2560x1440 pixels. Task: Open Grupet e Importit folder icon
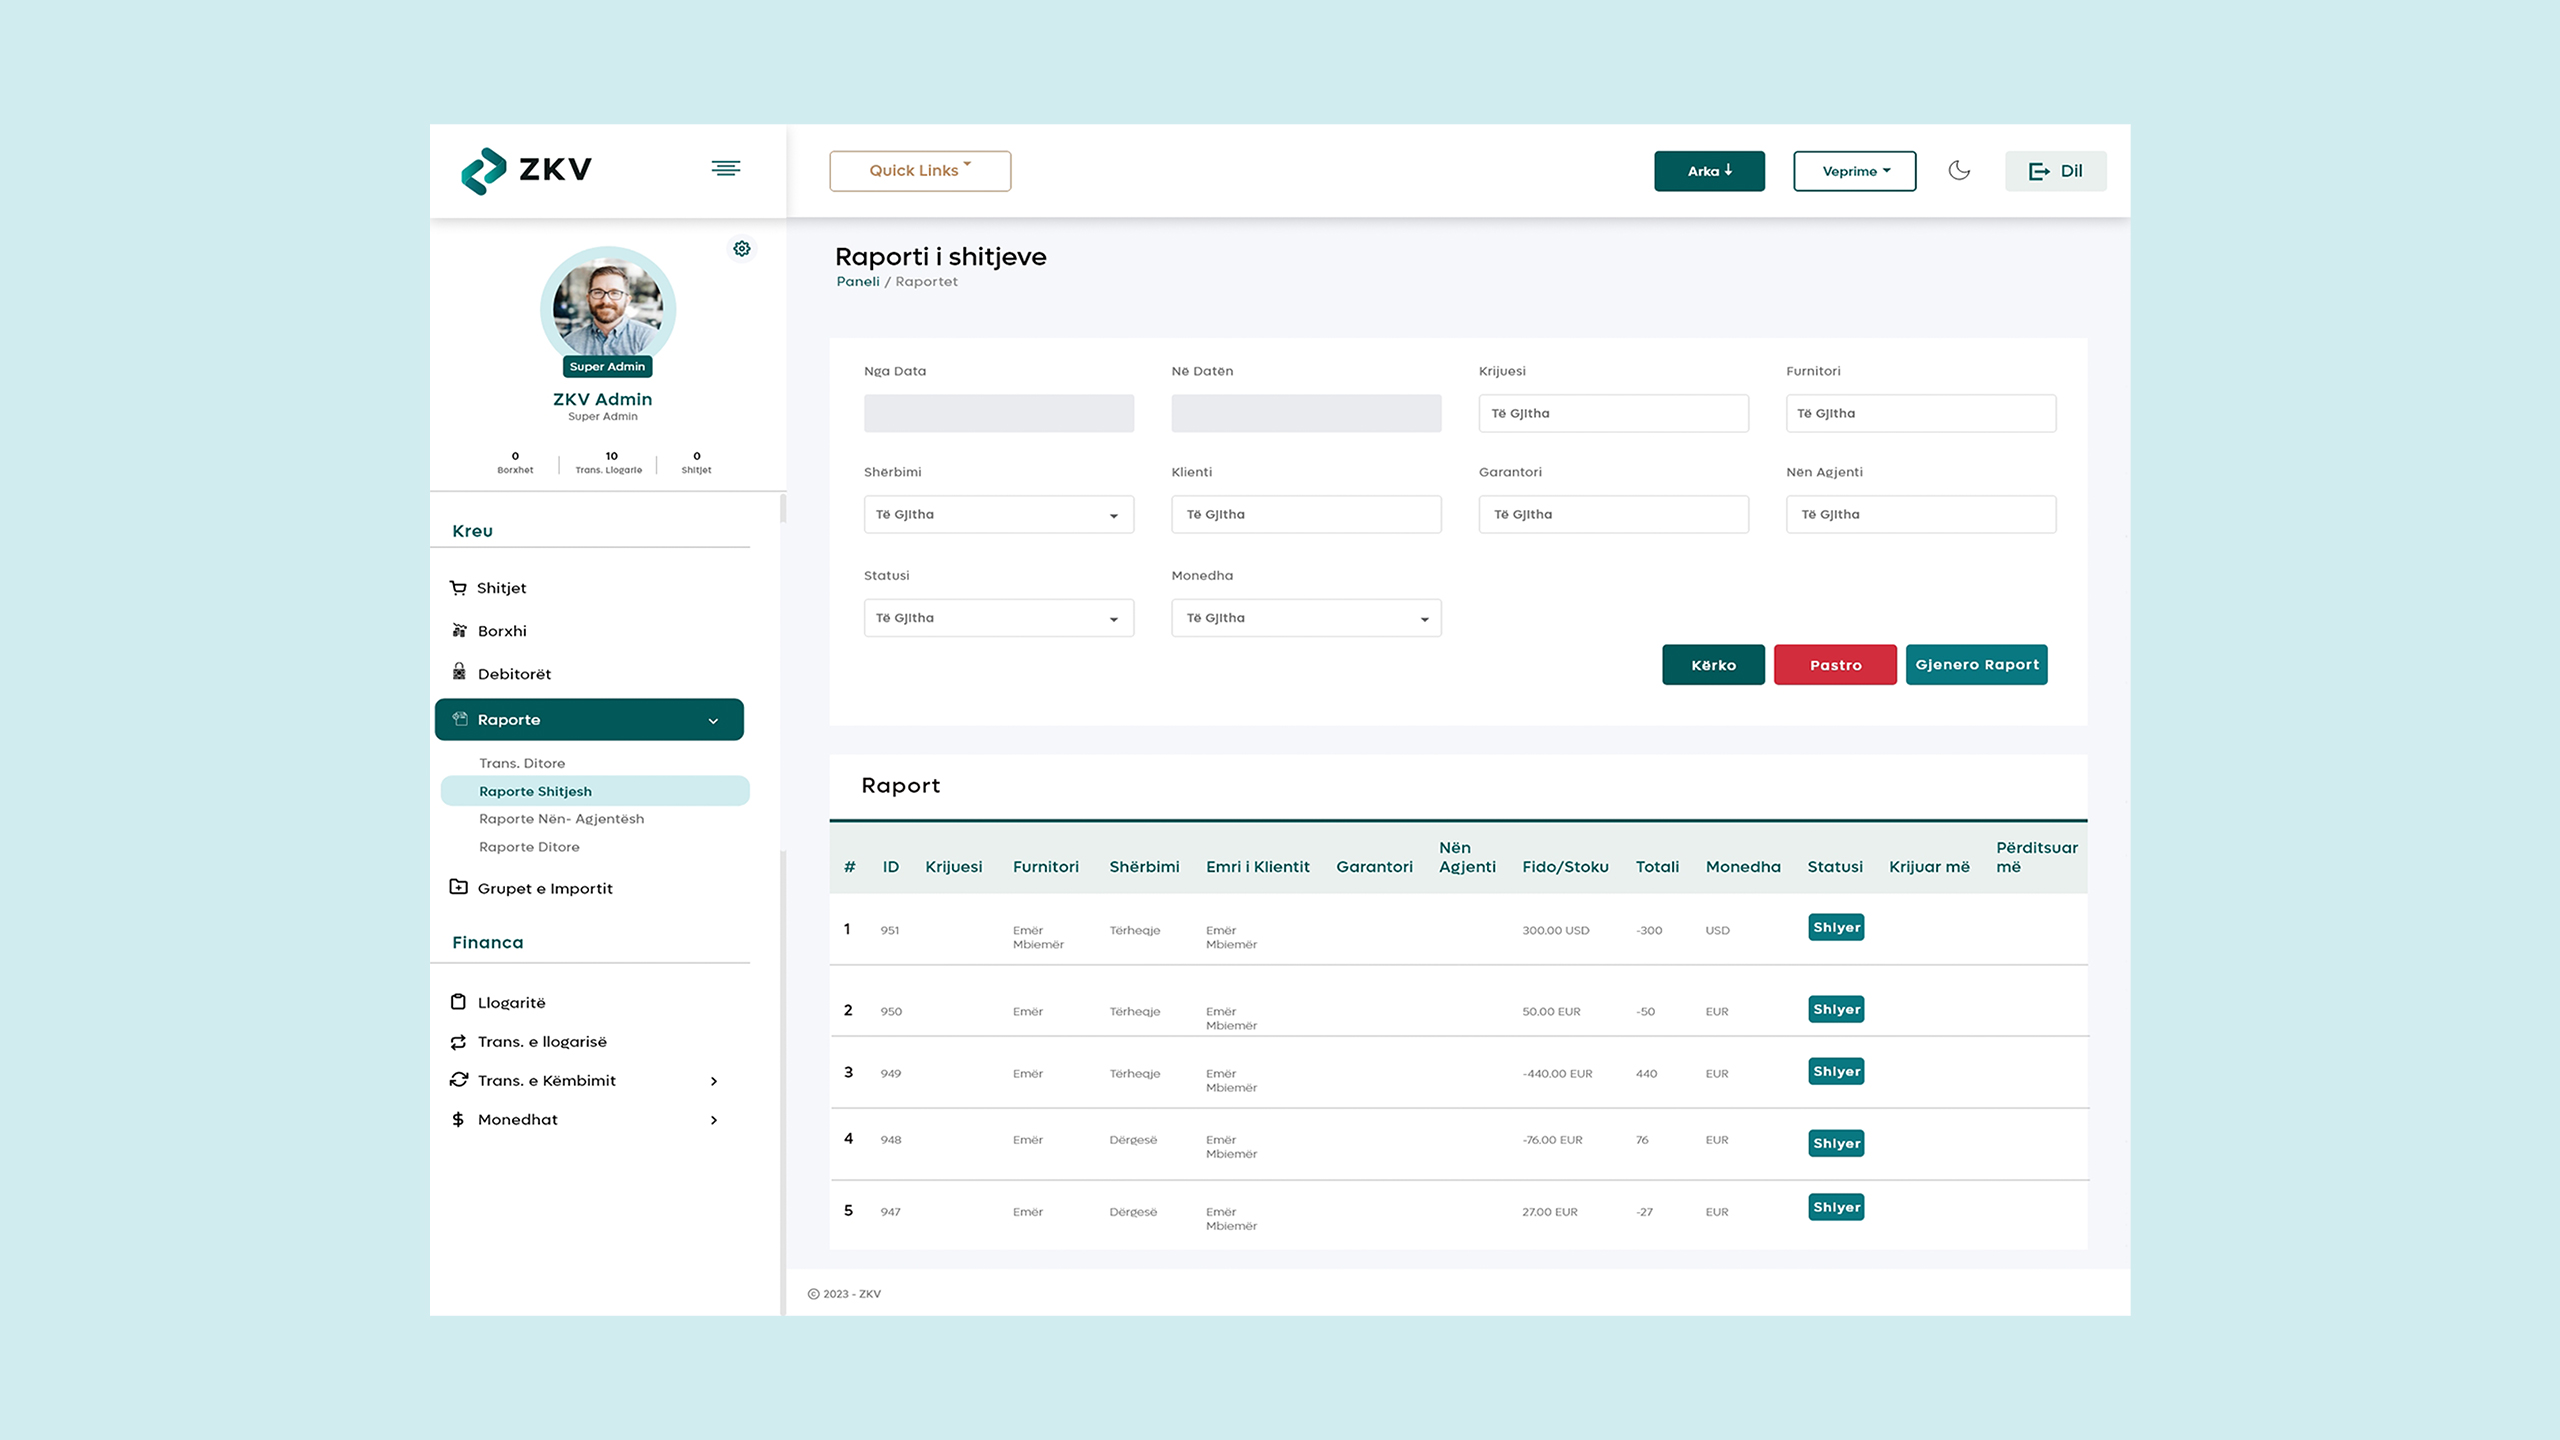tap(459, 887)
